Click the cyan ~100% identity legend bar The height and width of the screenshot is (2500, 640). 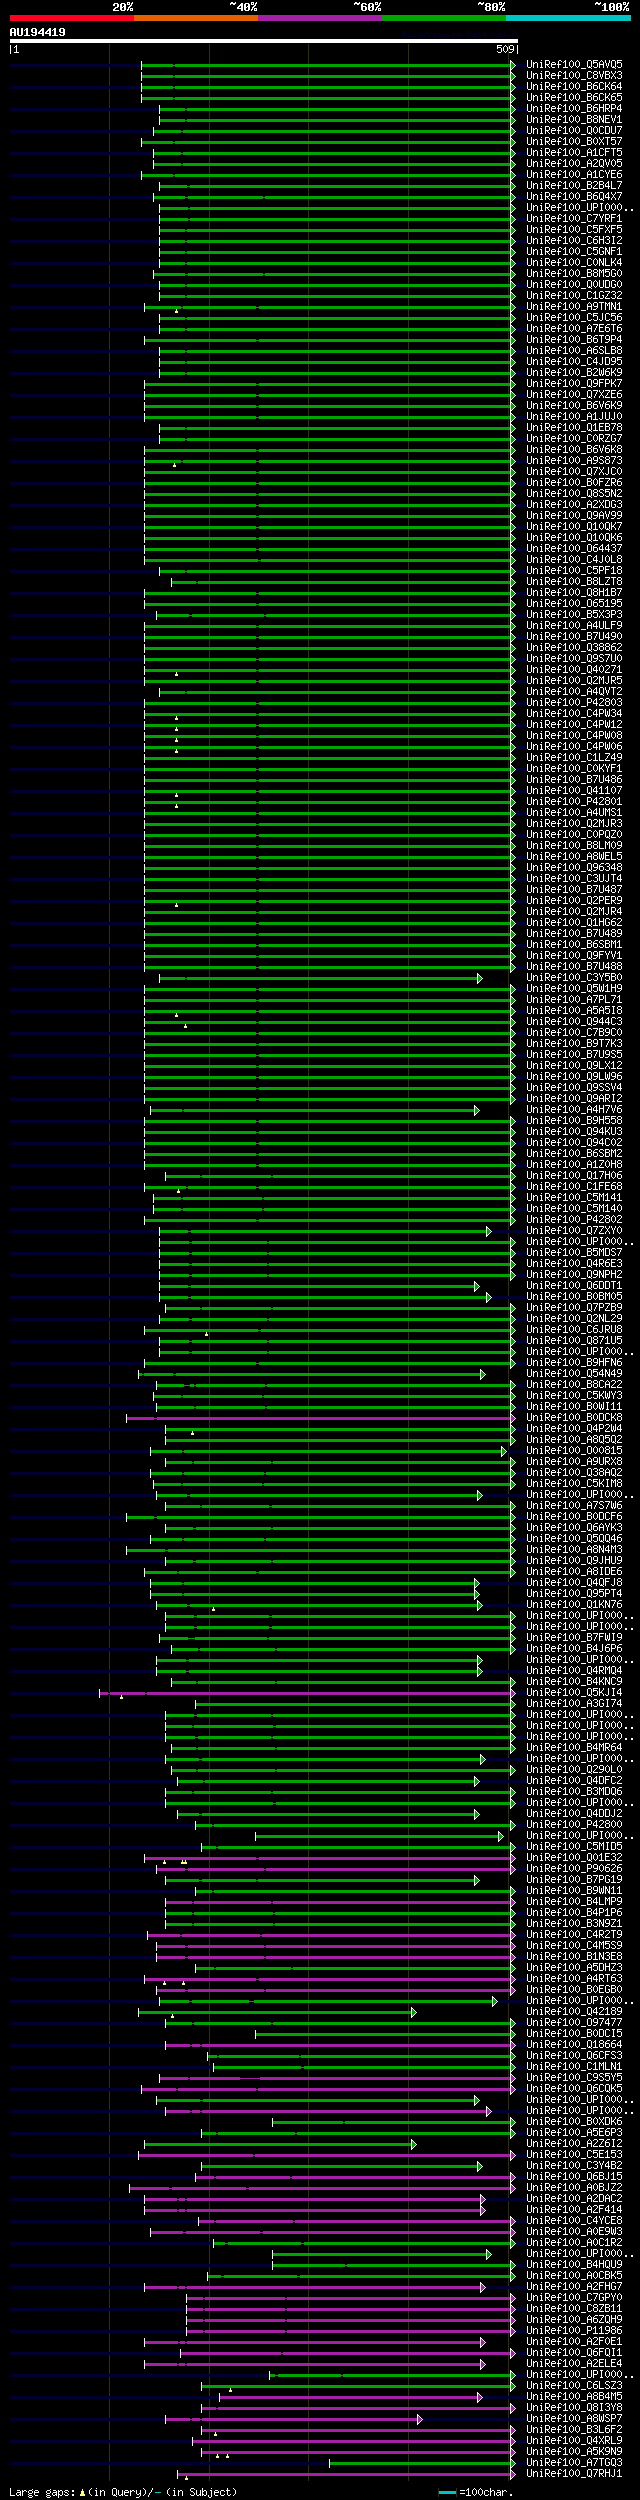(568, 18)
